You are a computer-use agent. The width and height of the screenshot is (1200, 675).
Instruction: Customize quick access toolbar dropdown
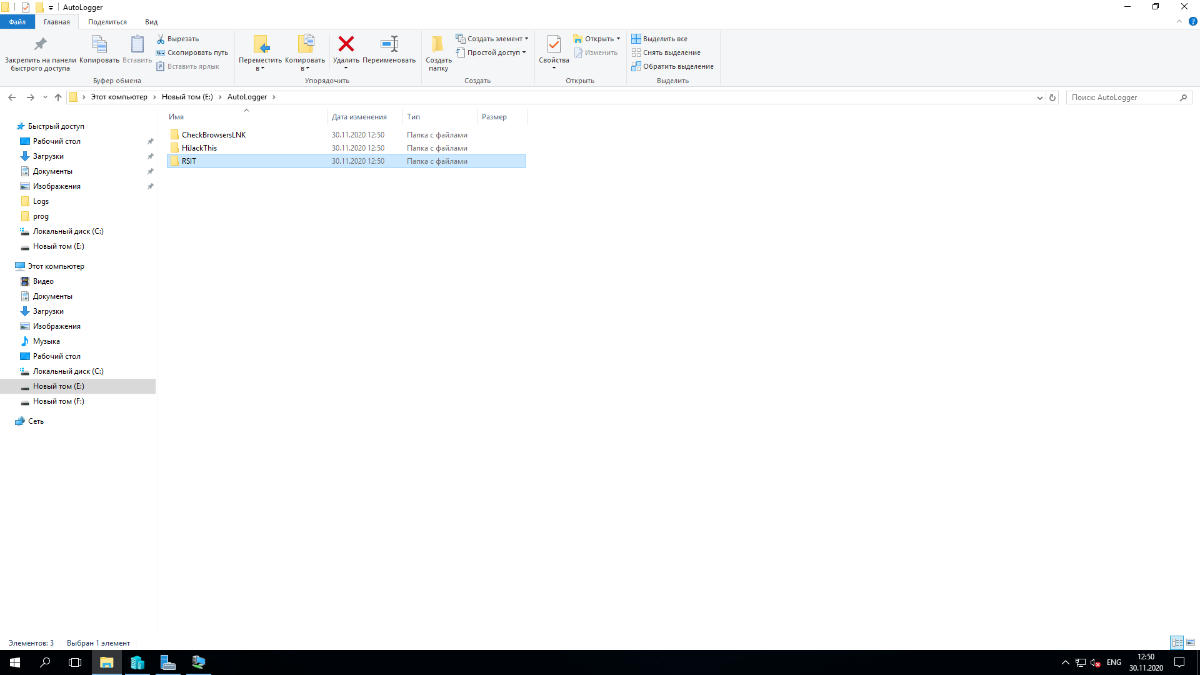[x=51, y=6]
